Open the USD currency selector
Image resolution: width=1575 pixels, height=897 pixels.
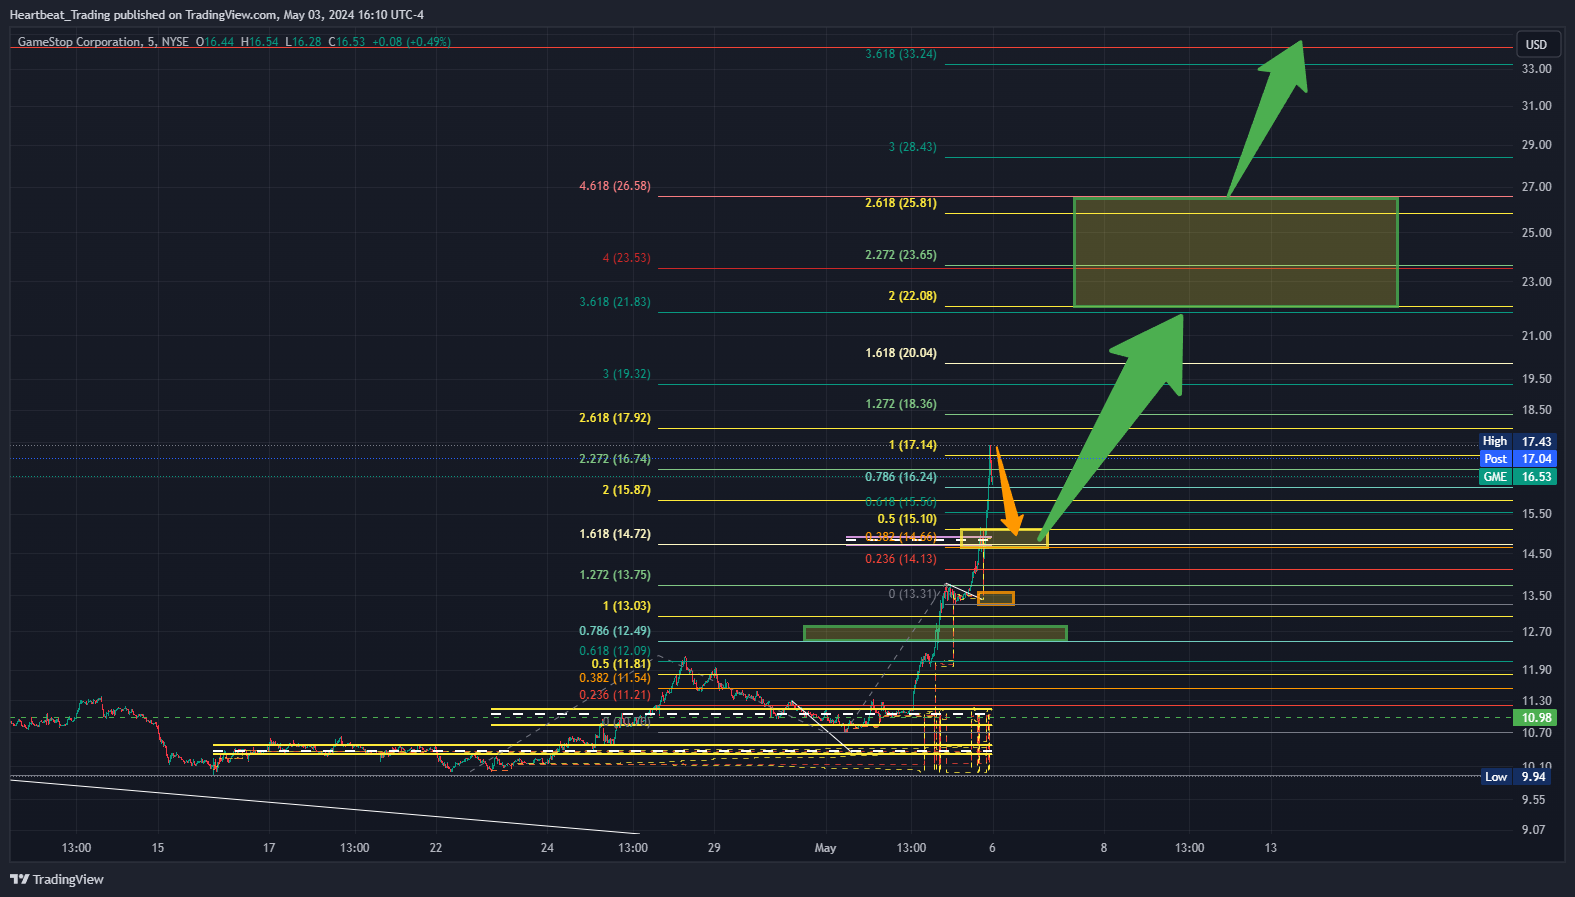(x=1537, y=44)
